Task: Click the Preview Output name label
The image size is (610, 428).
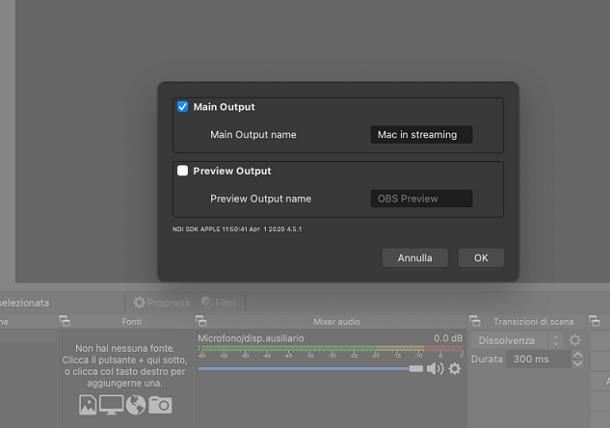Action: click(x=261, y=199)
